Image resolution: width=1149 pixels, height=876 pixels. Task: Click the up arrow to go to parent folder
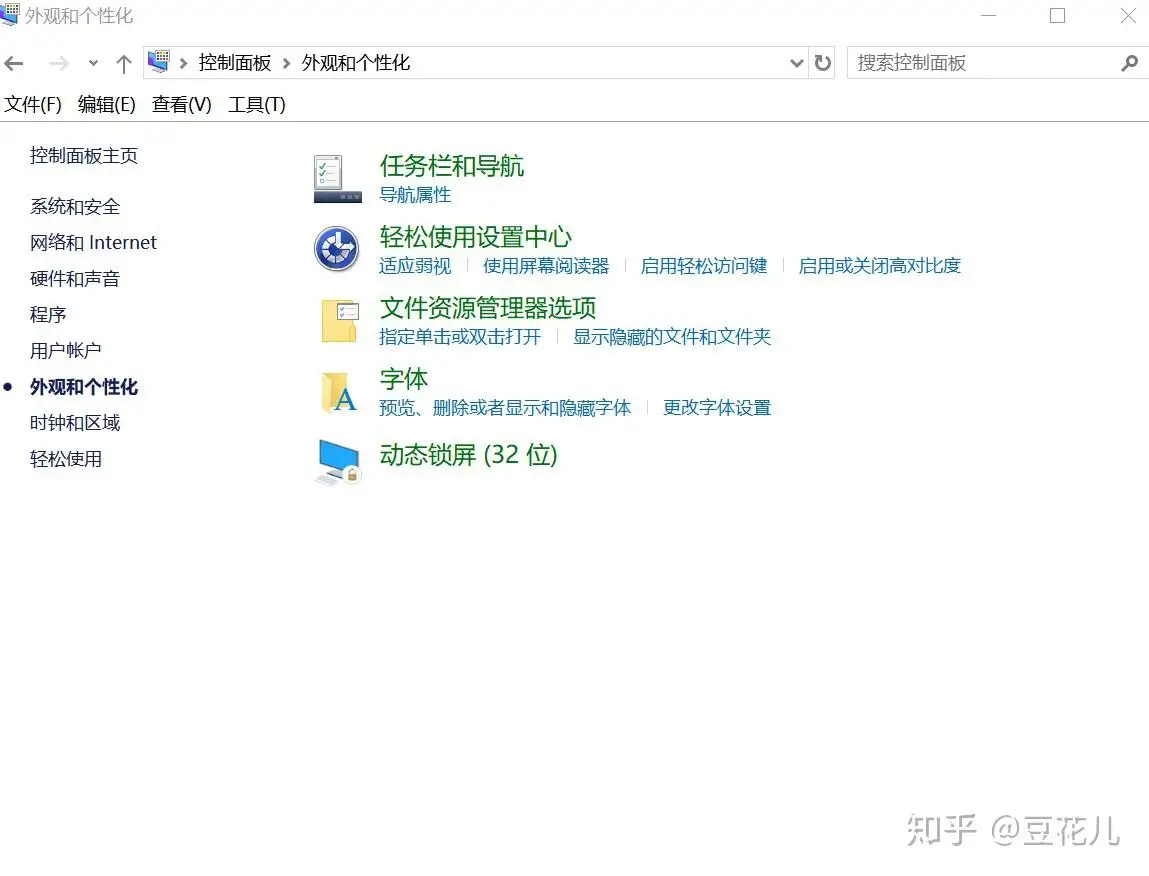pos(122,62)
